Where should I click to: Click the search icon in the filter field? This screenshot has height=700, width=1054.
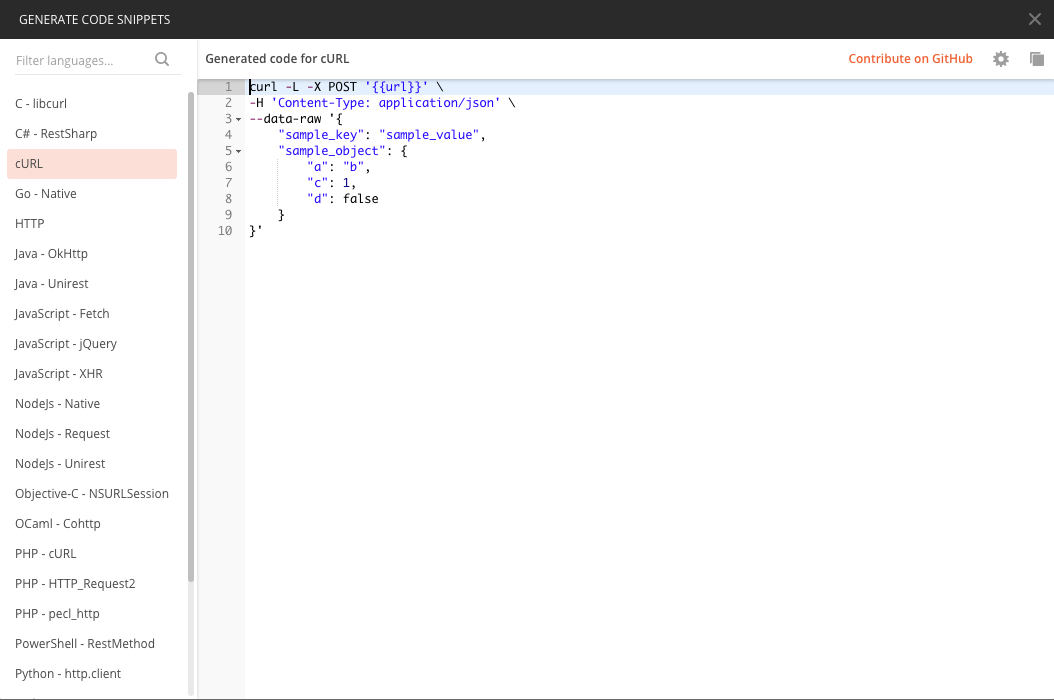[161, 59]
